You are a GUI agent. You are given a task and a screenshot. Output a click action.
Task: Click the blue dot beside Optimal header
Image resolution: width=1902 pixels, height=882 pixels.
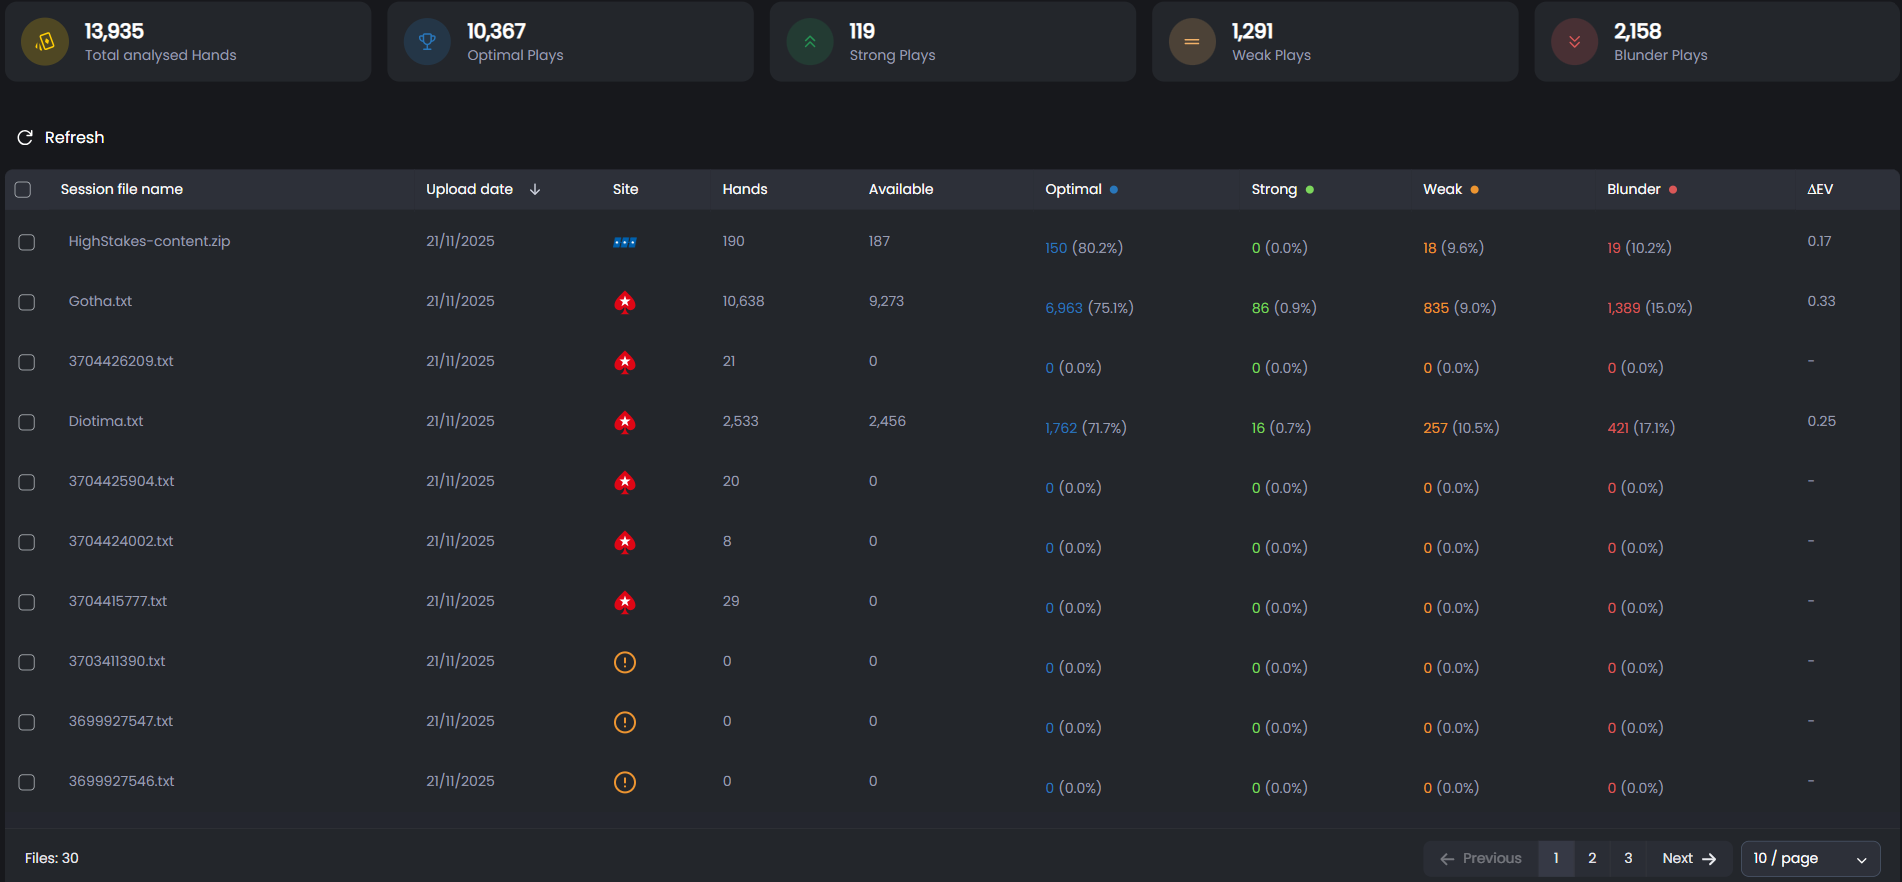point(1114,189)
